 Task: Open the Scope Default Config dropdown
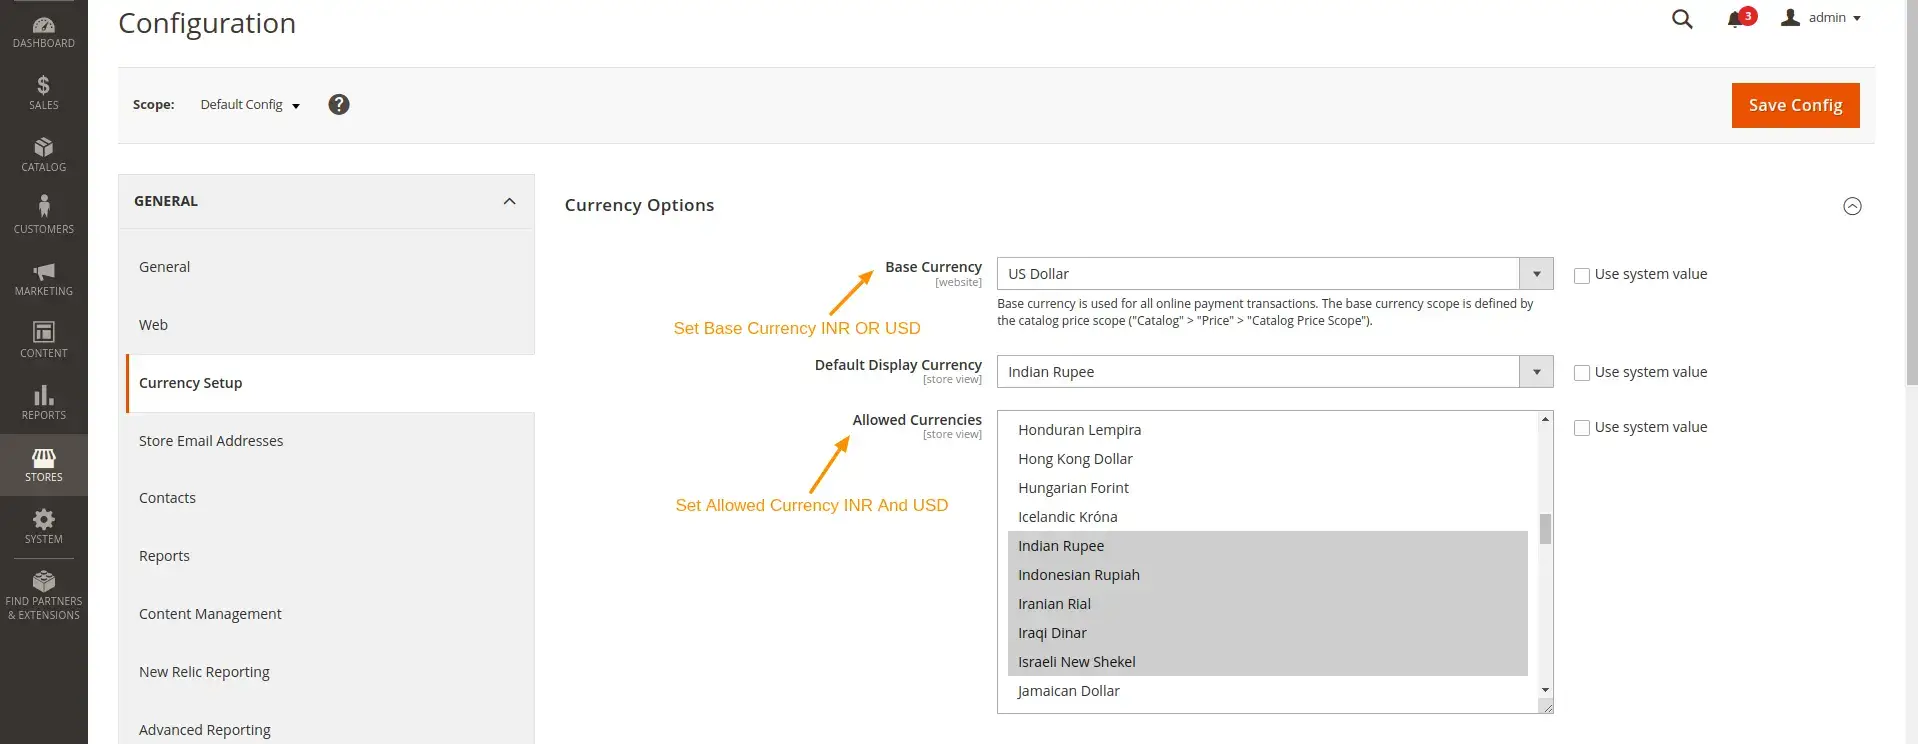point(250,105)
